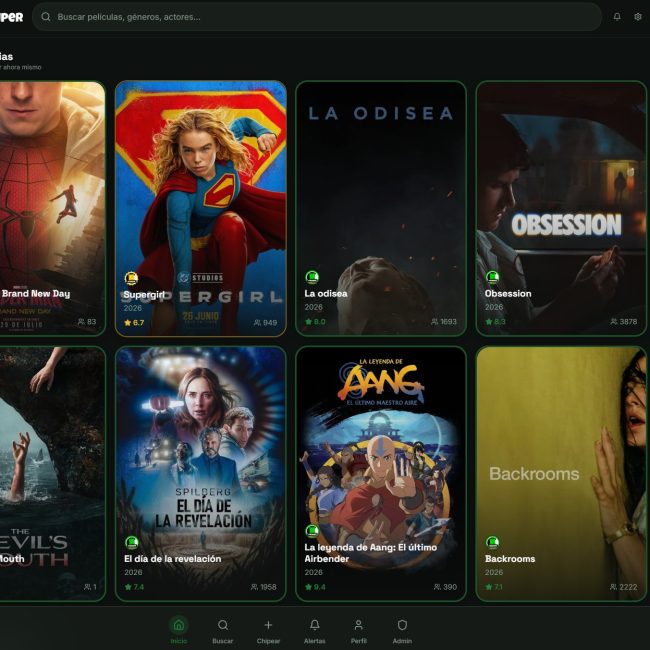The image size is (650, 650).
Task: Click the 'Supergirl' title text
Action: click(x=144, y=295)
